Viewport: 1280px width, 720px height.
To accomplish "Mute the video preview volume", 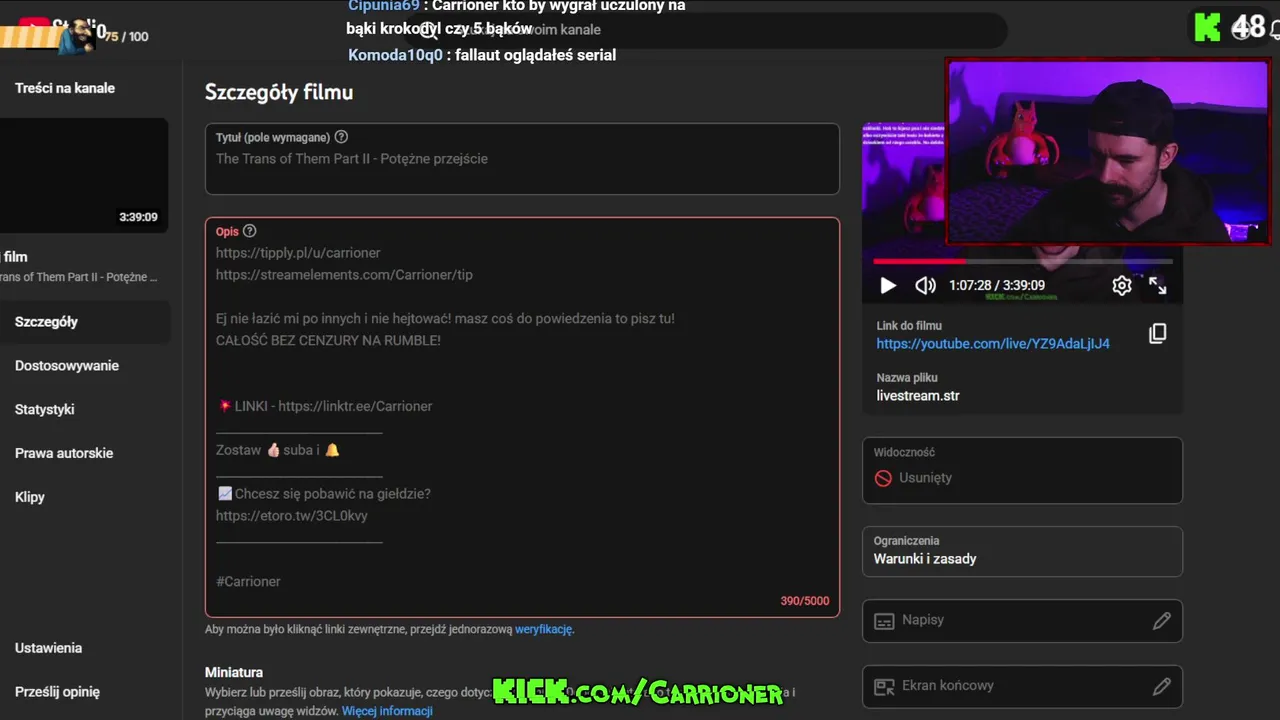I will coord(926,286).
